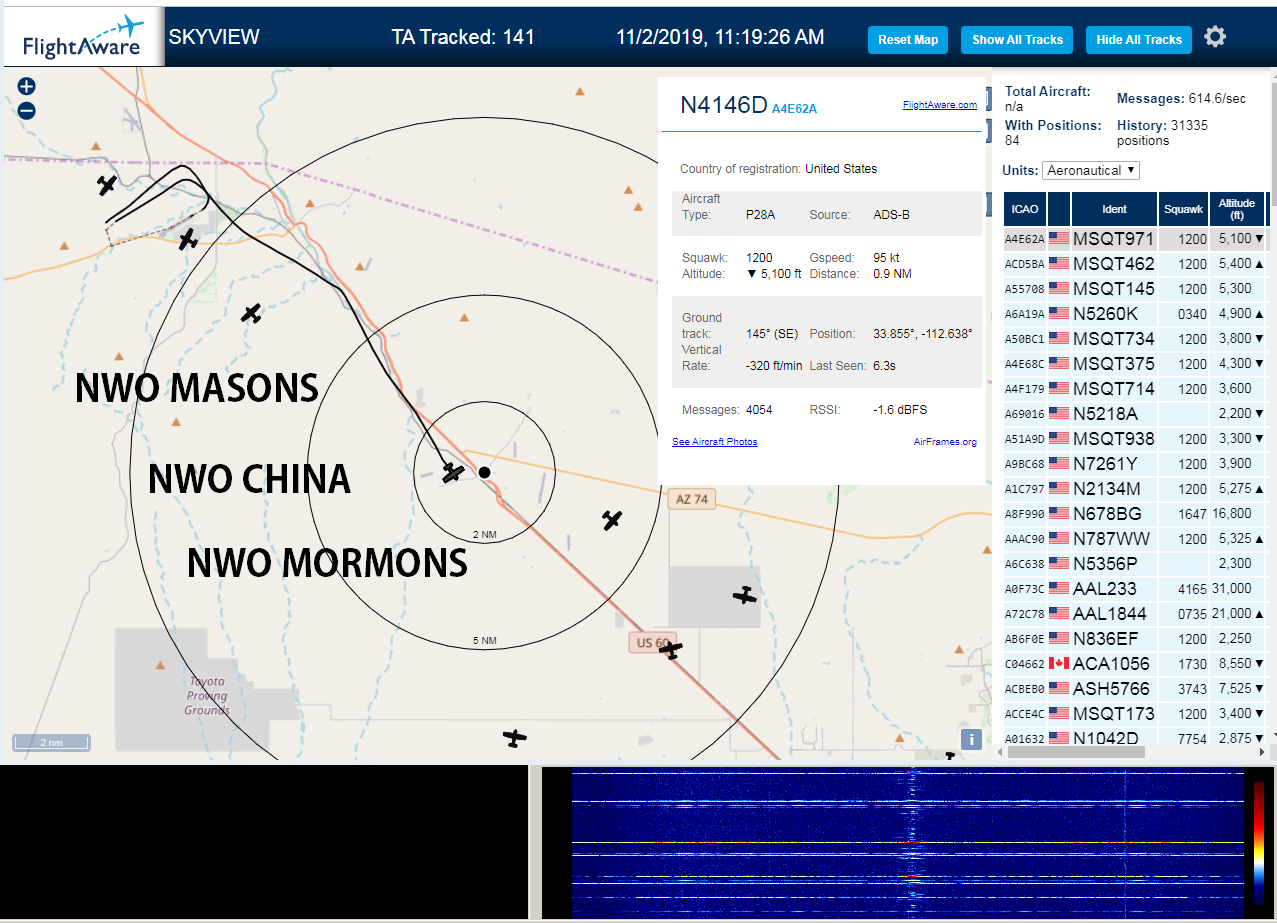Select the MSQT938 ident

pyautogui.click(x=1113, y=439)
